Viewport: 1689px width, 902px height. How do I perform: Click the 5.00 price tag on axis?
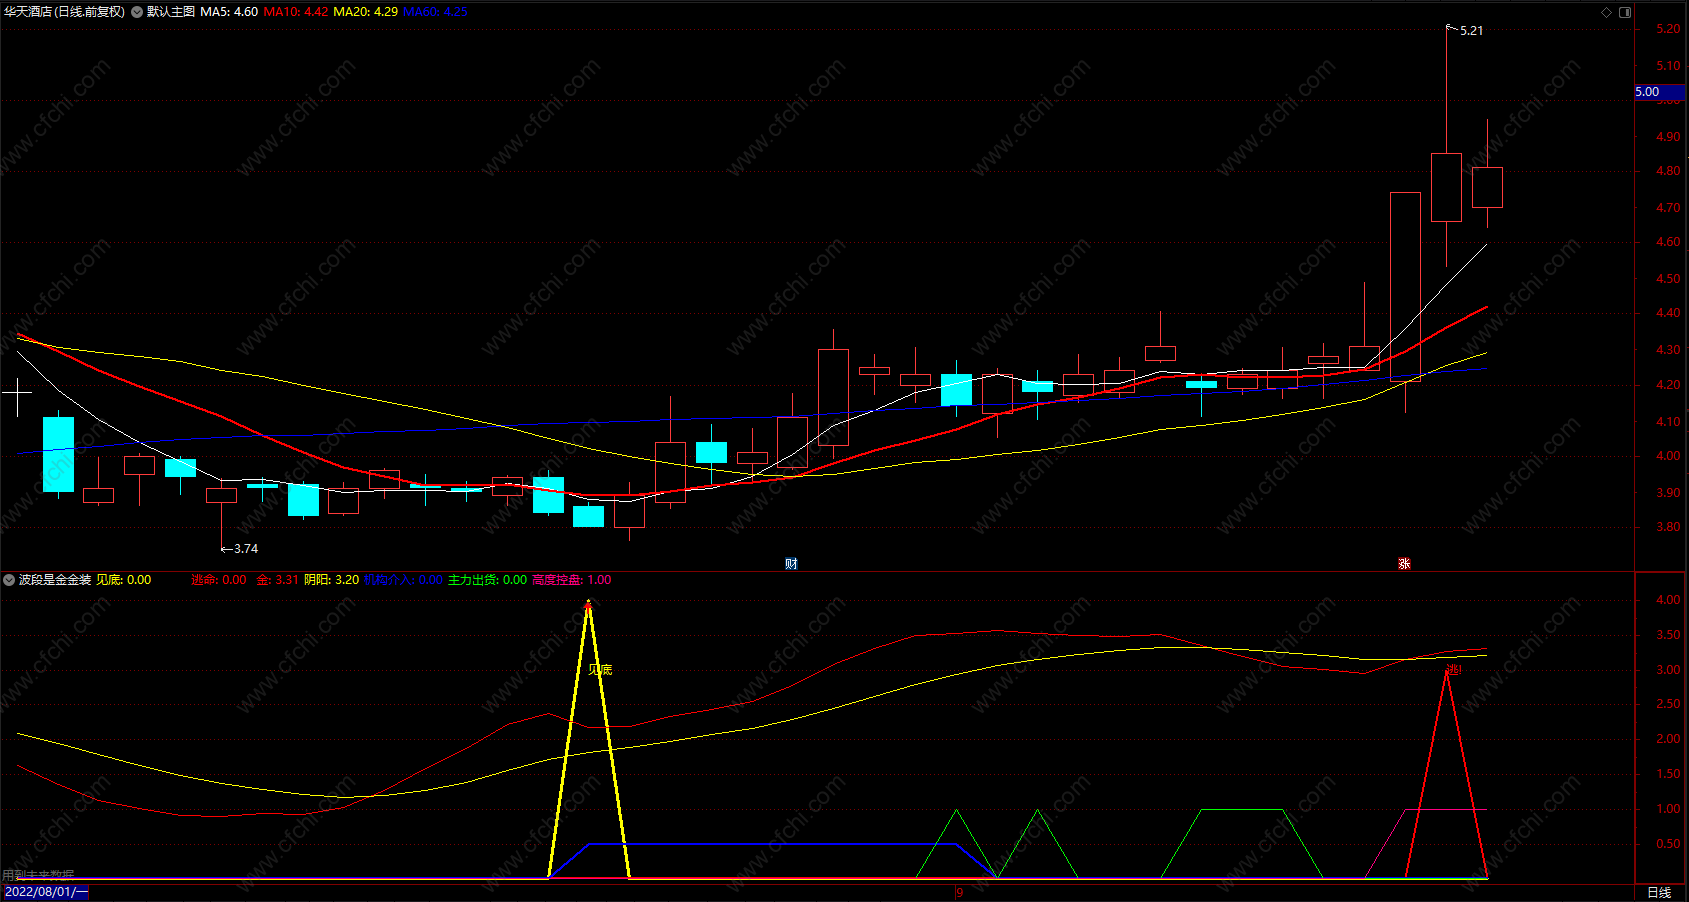[x=1660, y=92]
